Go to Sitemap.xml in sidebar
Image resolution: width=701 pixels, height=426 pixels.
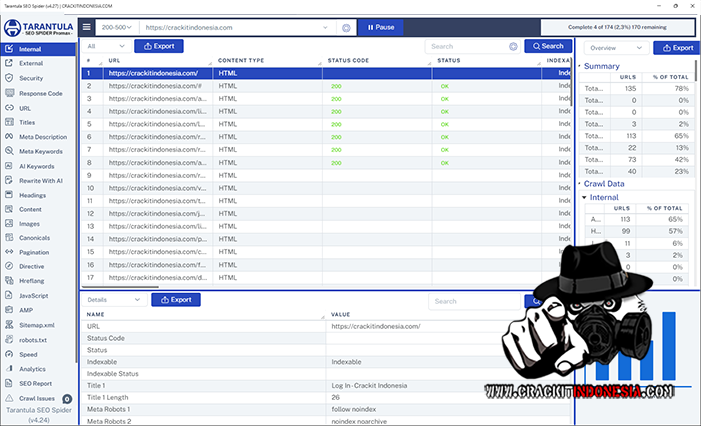pyautogui.click(x=37, y=325)
